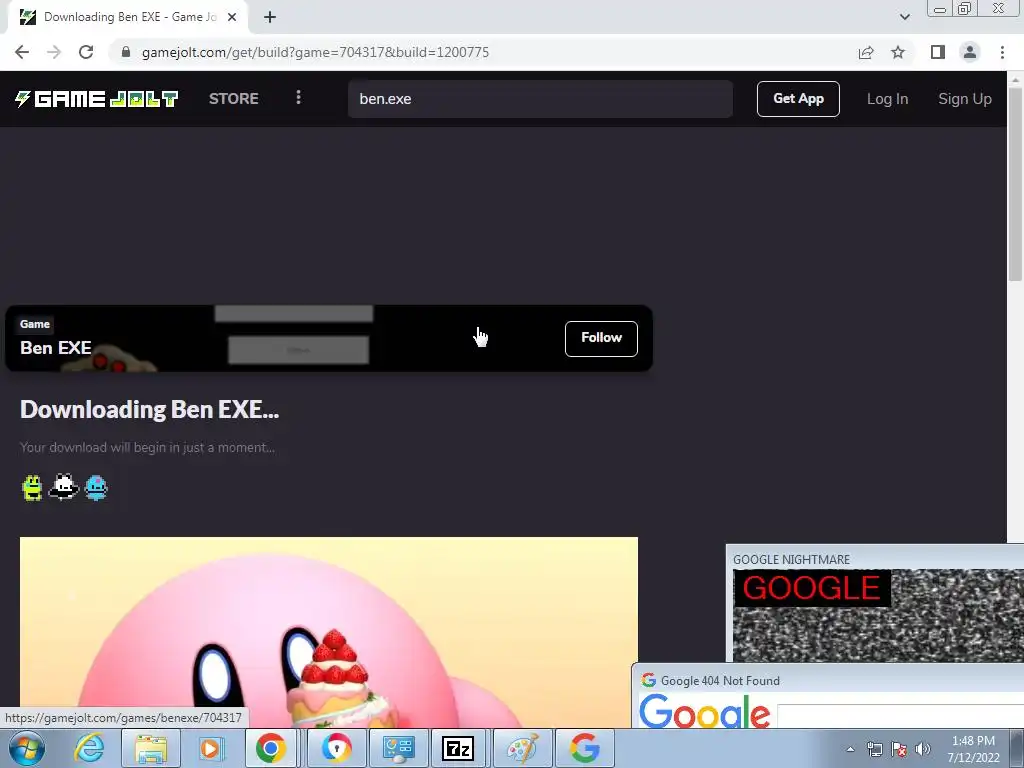Open the control panel taskbar icon
Viewport: 1024px width, 768px height.
pyautogui.click(x=398, y=748)
